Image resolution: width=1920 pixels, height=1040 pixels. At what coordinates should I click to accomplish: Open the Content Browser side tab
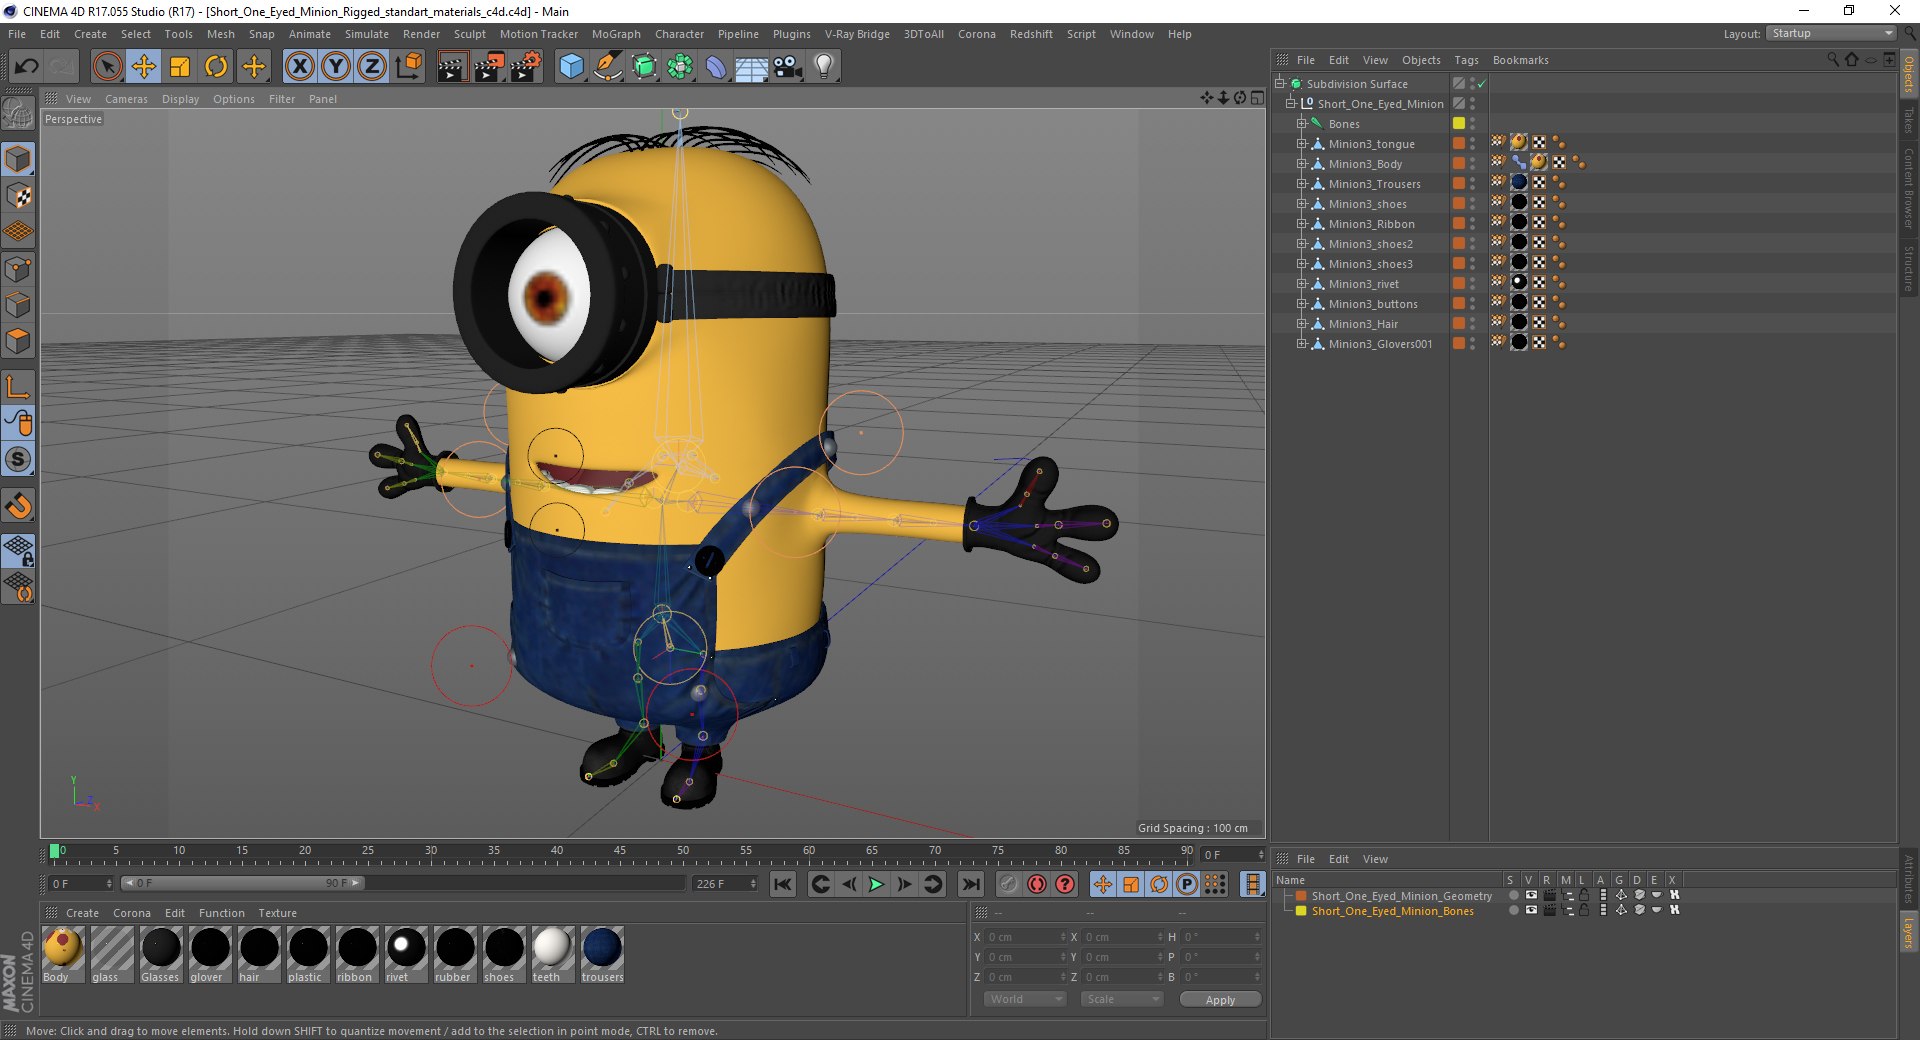pyautogui.click(x=1908, y=188)
